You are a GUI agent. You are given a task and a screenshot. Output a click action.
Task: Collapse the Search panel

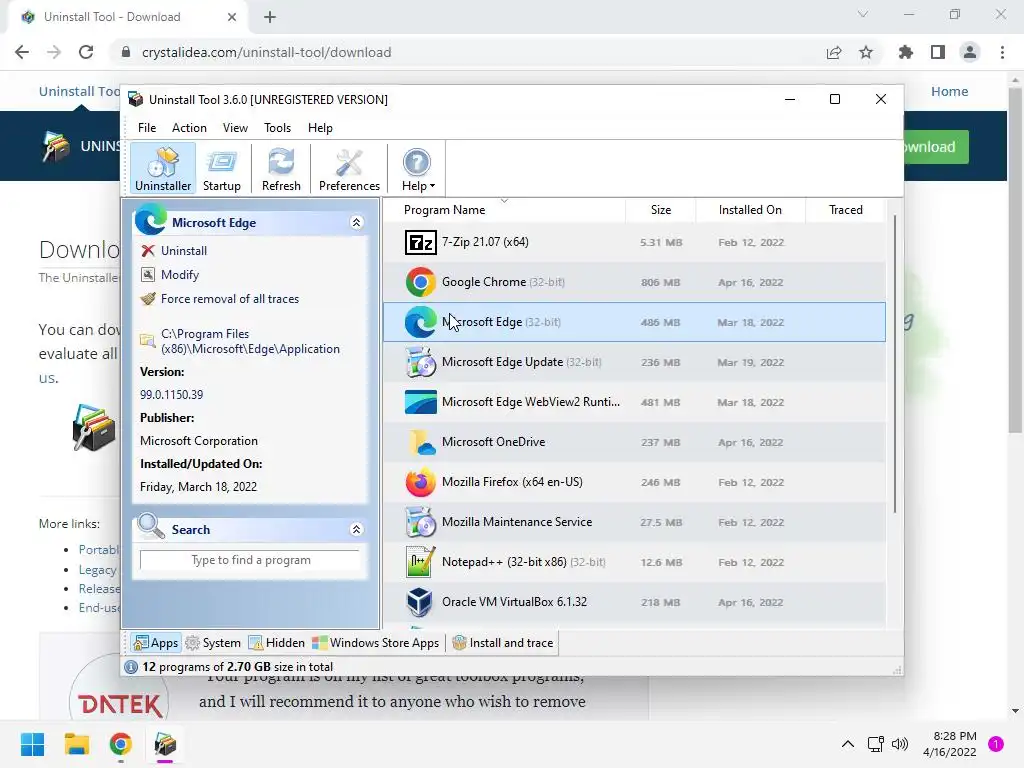(x=357, y=530)
